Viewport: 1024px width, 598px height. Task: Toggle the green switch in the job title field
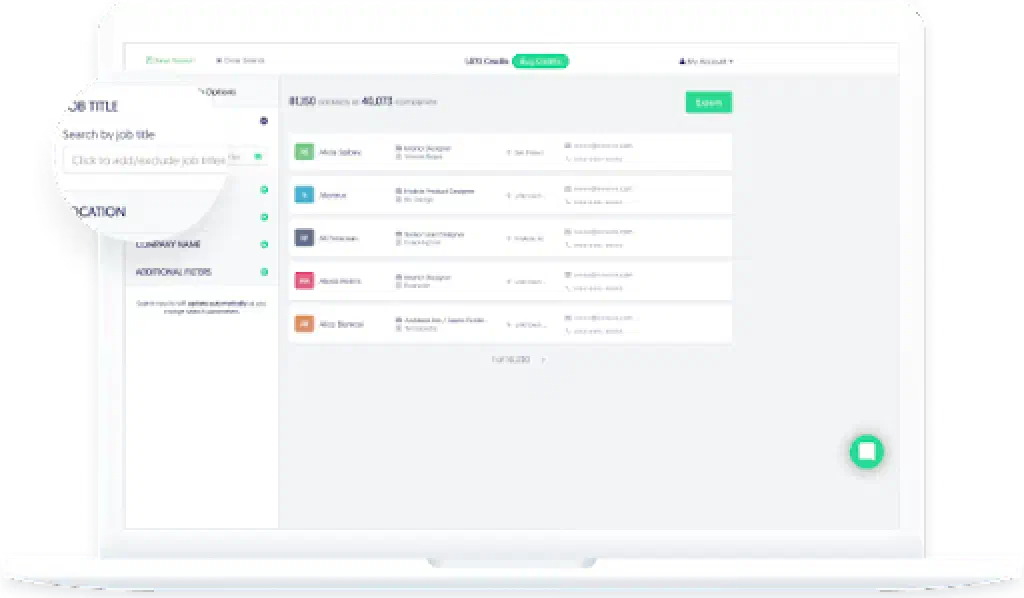click(x=258, y=157)
